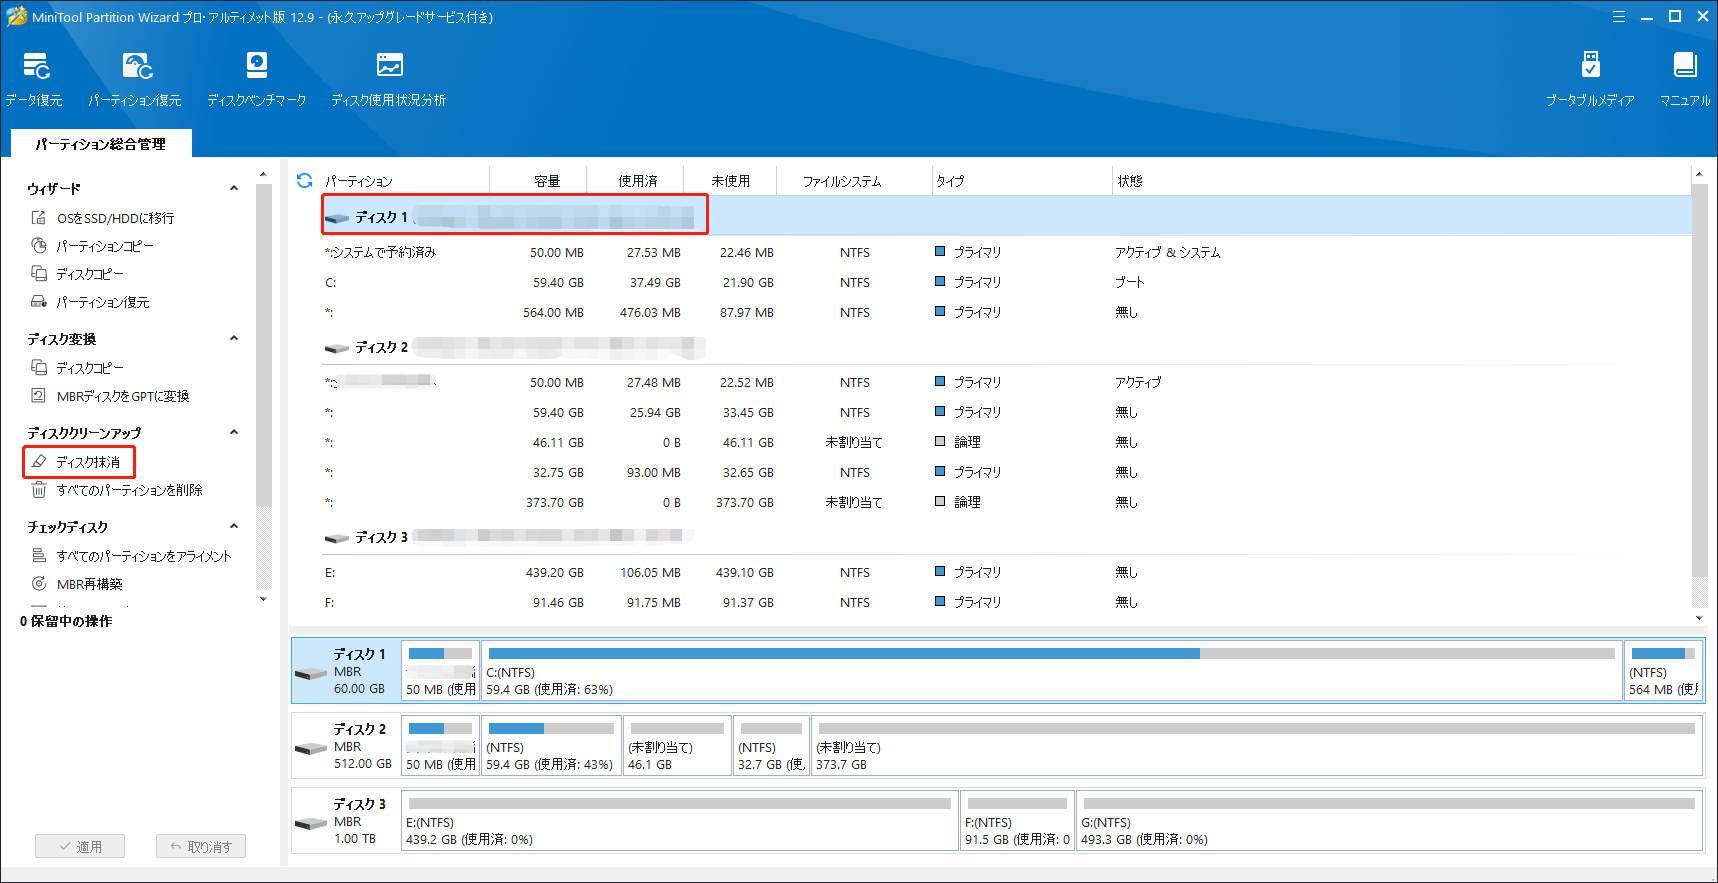Start ディスクコピー under ウィザード

click(x=77, y=274)
